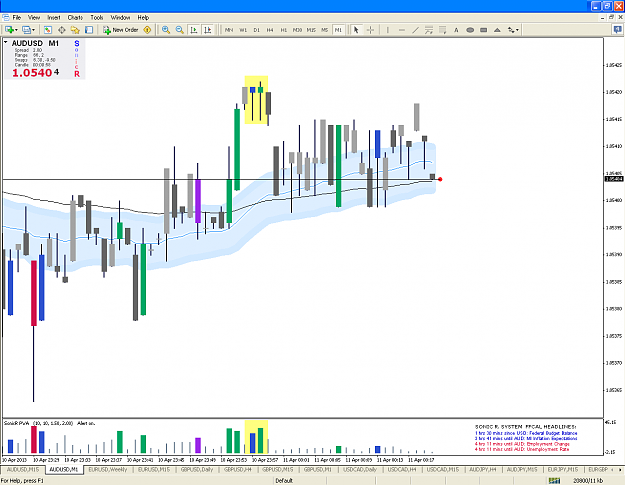Switch to GBPUSD,Daily chart tab
625x485 pixels.
pos(197,470)
